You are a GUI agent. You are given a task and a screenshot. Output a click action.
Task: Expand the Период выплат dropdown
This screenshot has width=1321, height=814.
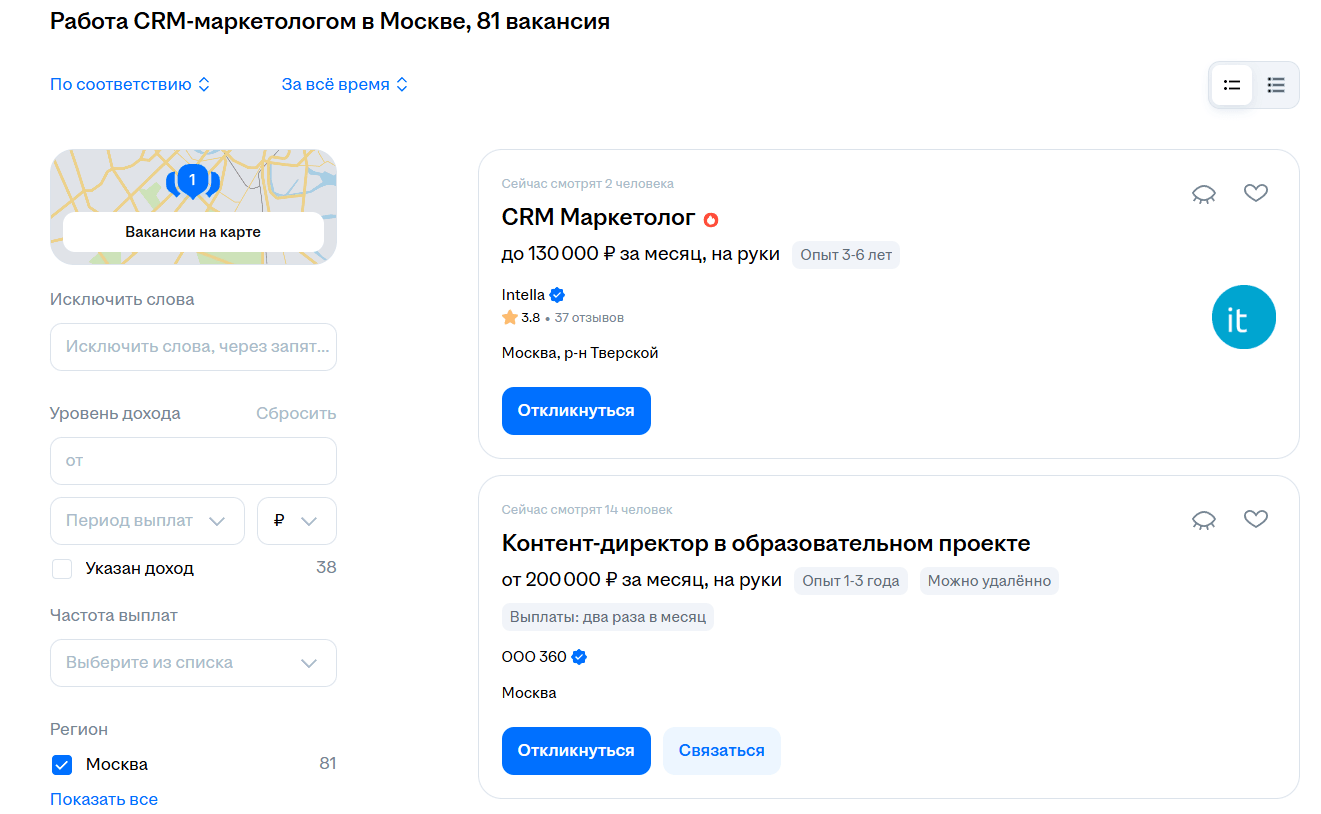coord(147,521)
